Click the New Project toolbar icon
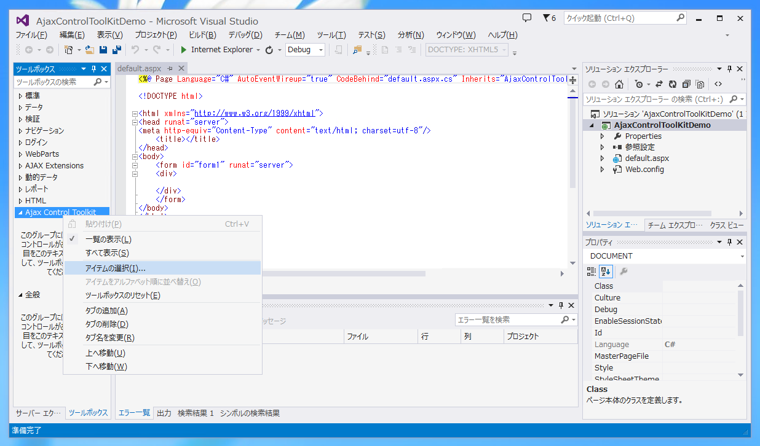Screen dimensions: 760x446 click(68, 49)
